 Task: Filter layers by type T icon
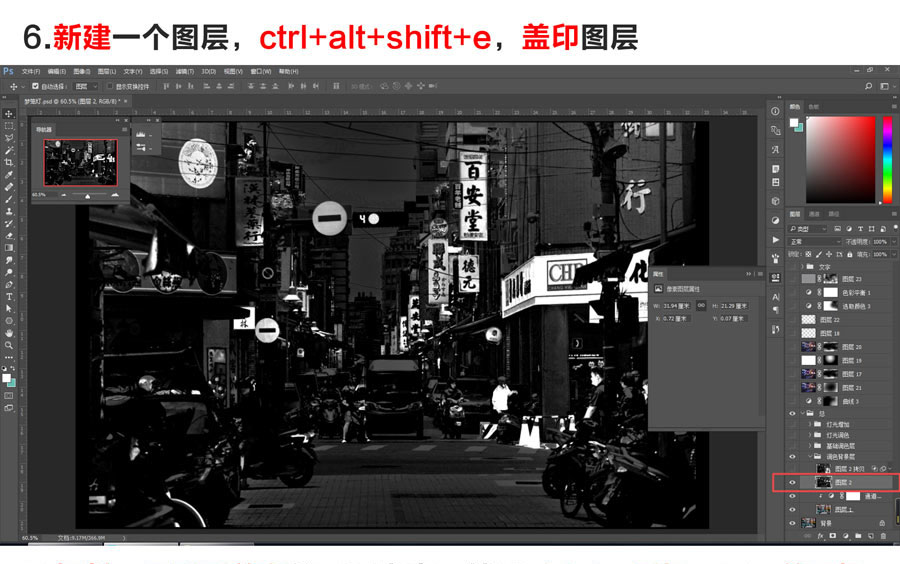pyautogui.click(x=860, y=229)
